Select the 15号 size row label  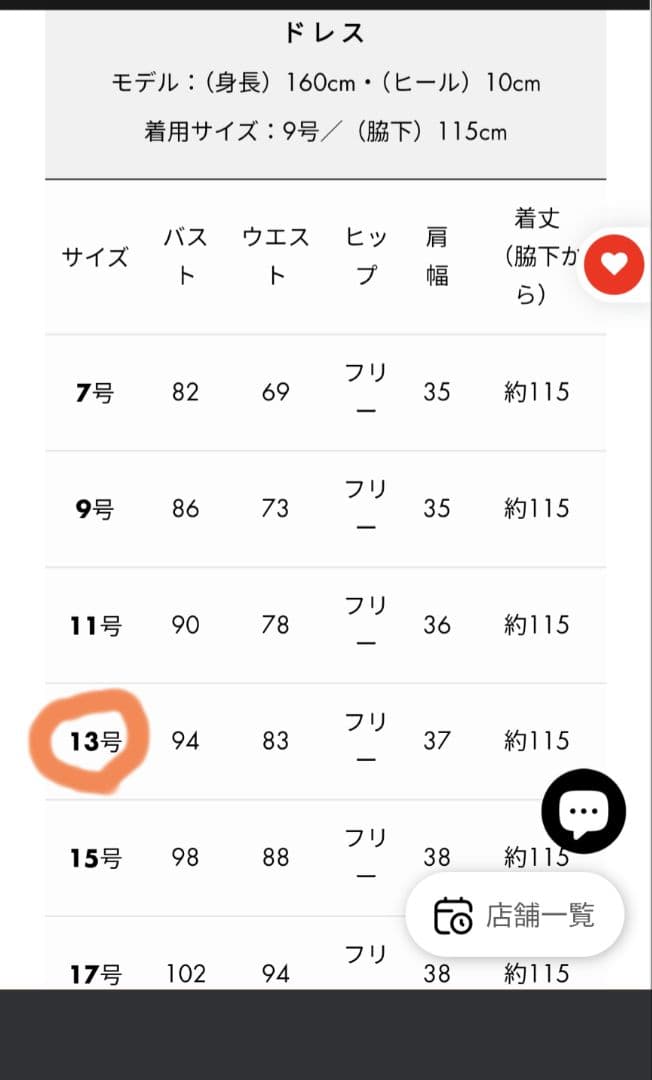(95, 857)
